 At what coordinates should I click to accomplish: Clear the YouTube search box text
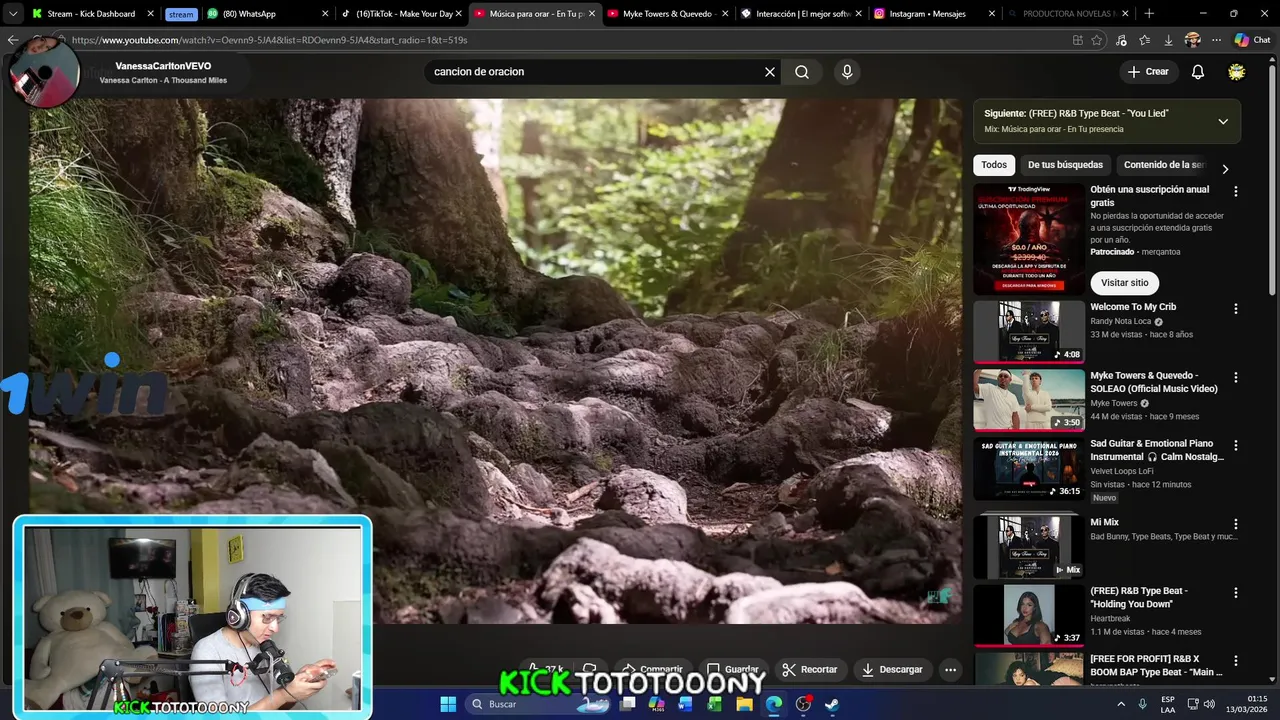click(770, 72)
